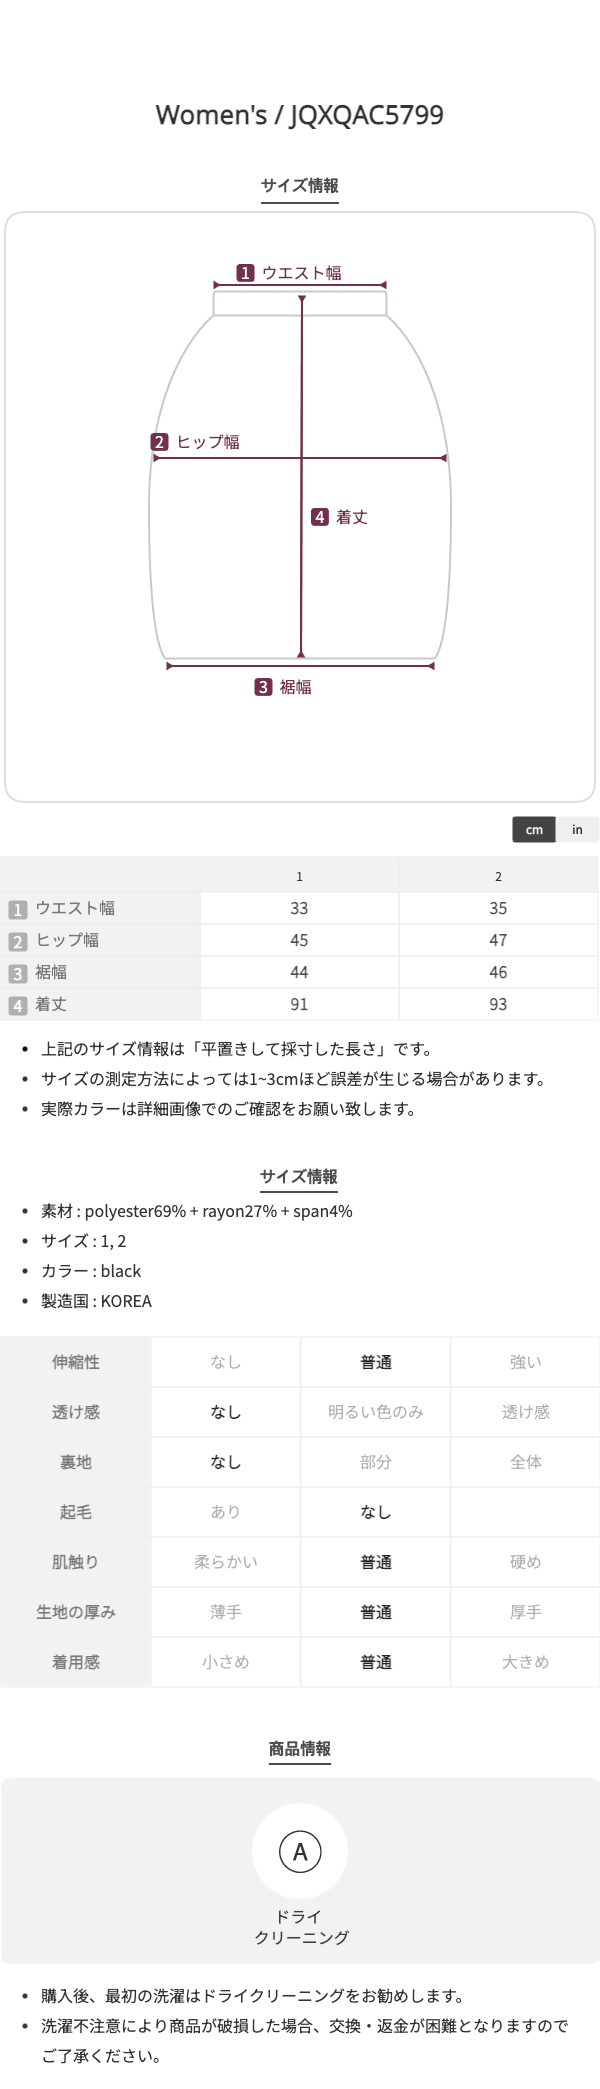Click the skirt measurement diagram
The height and width of the screenshot is (2089, 600).
[x=300, y=507]
